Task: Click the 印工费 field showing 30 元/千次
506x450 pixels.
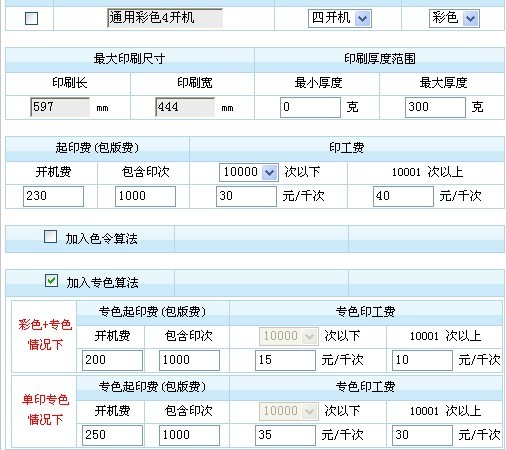Action: click(x=246, y=196)
